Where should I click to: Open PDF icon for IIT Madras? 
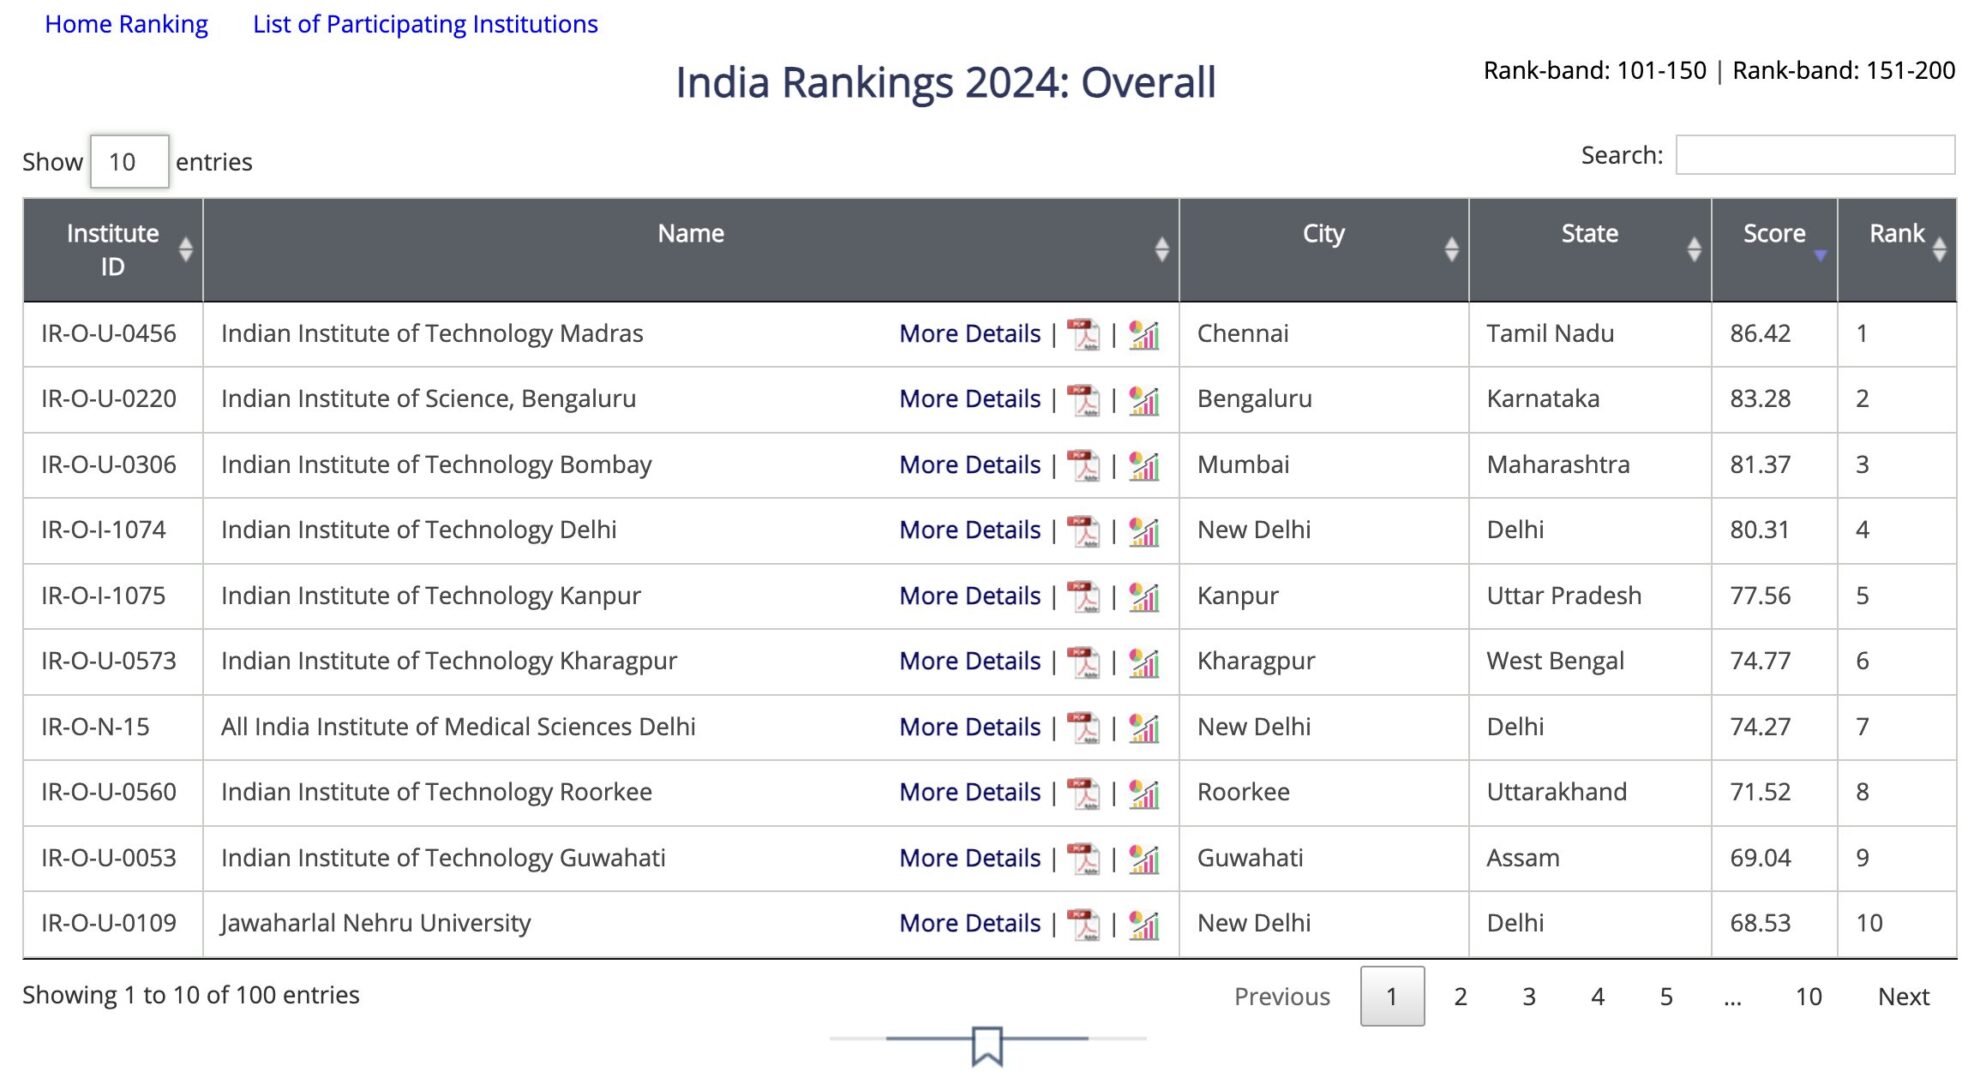coord(1083,334)
